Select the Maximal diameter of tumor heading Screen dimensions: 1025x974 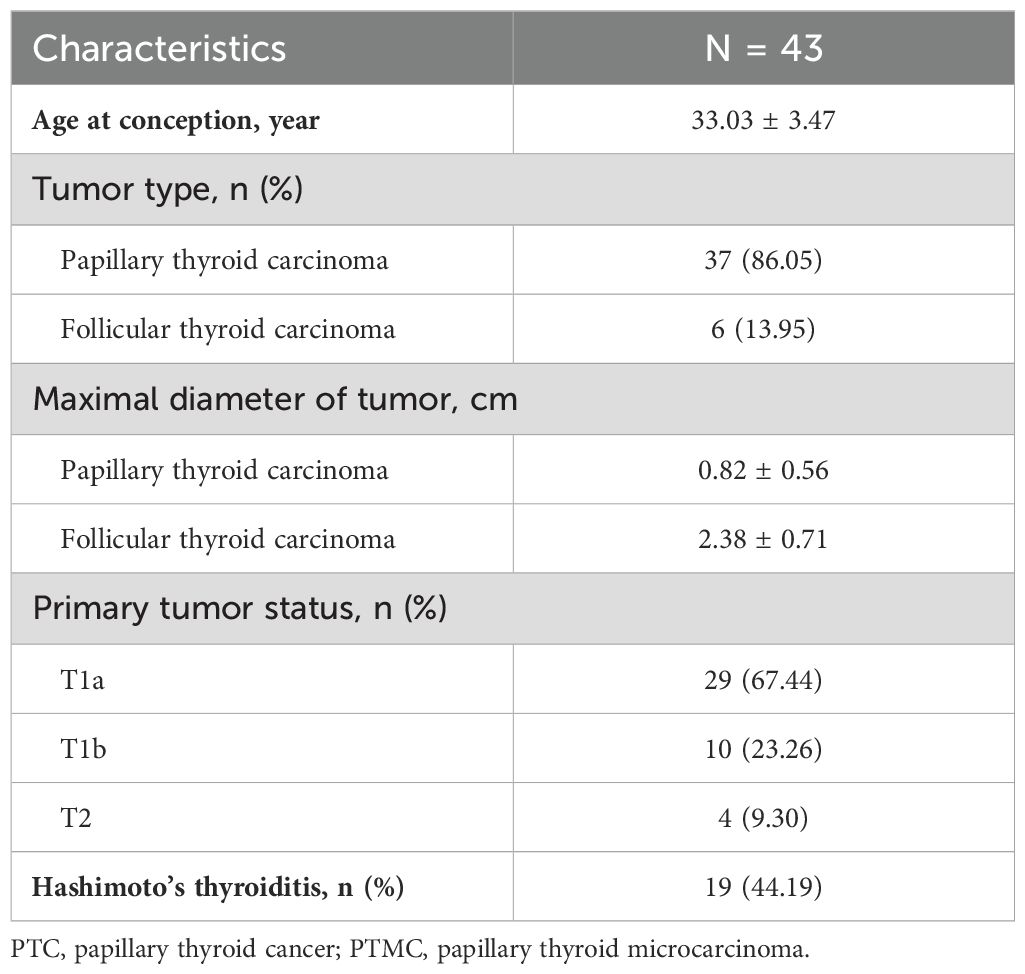point(275,399)
